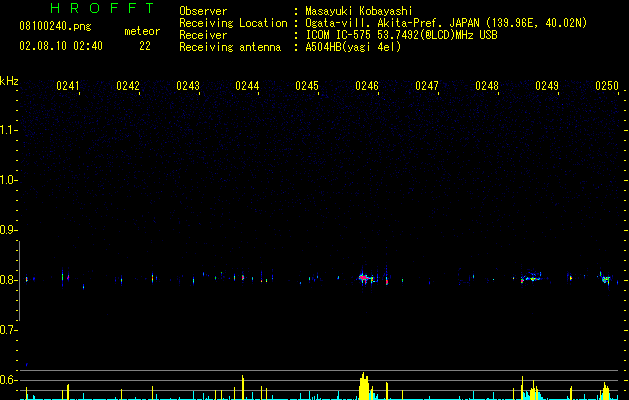Click the 0241 time marker
Screen dimensions: 629x400
click(68, 86)
